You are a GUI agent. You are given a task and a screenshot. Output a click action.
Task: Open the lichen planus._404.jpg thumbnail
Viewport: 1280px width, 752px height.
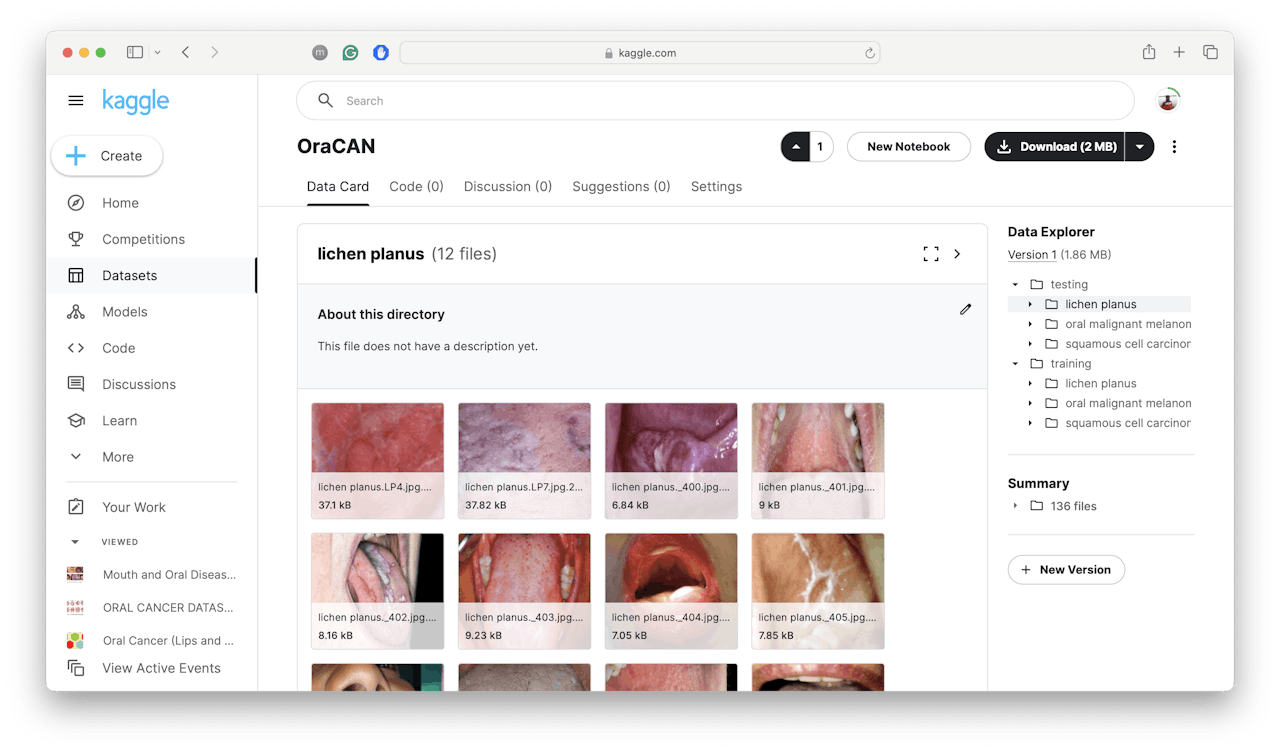(x=671, y=591)
